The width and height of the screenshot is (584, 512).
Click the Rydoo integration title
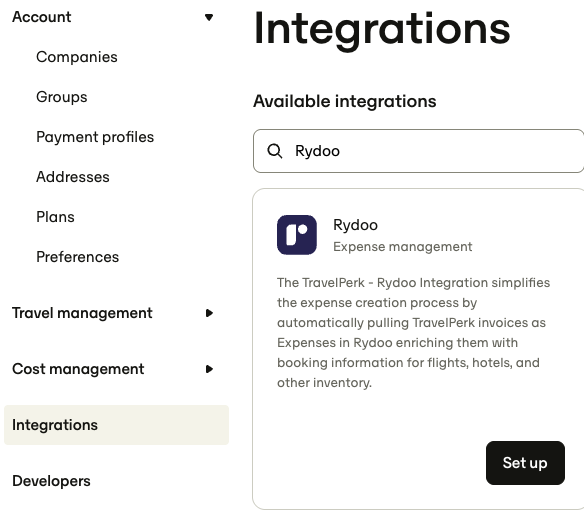click(x=355, y=225)
